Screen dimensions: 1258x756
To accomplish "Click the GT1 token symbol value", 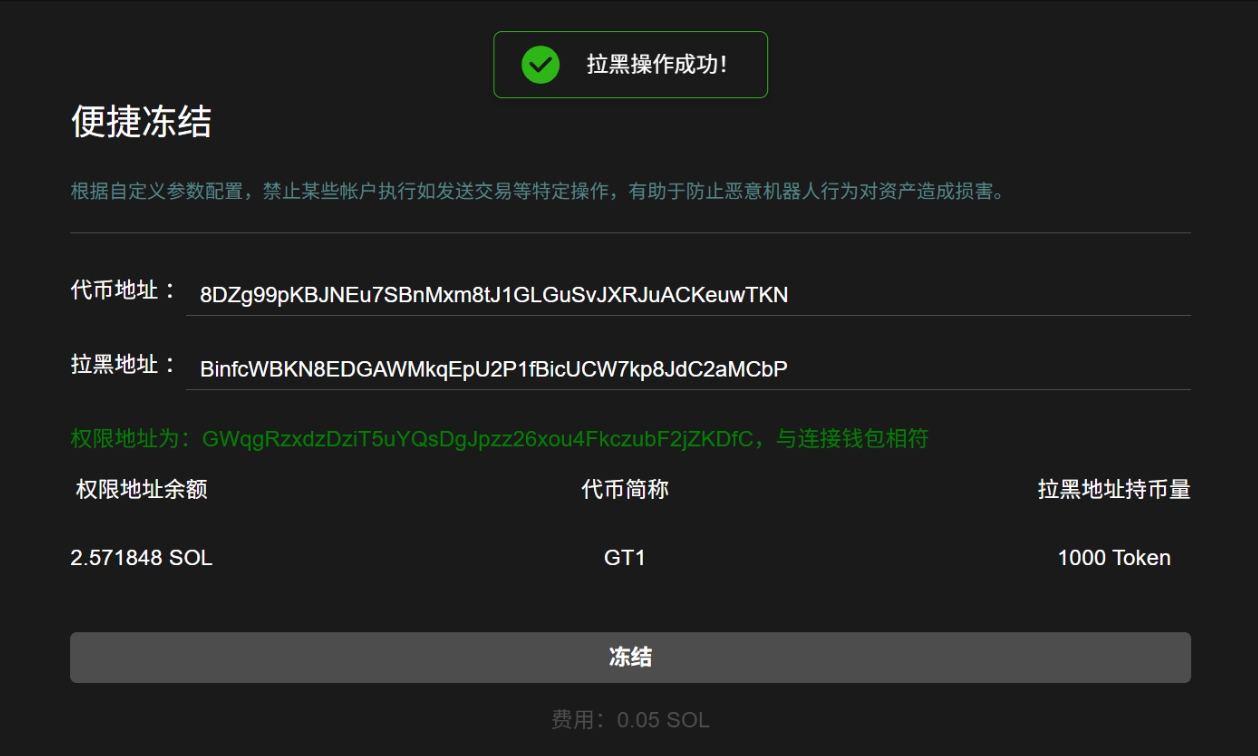I will (x=625, y=558).
